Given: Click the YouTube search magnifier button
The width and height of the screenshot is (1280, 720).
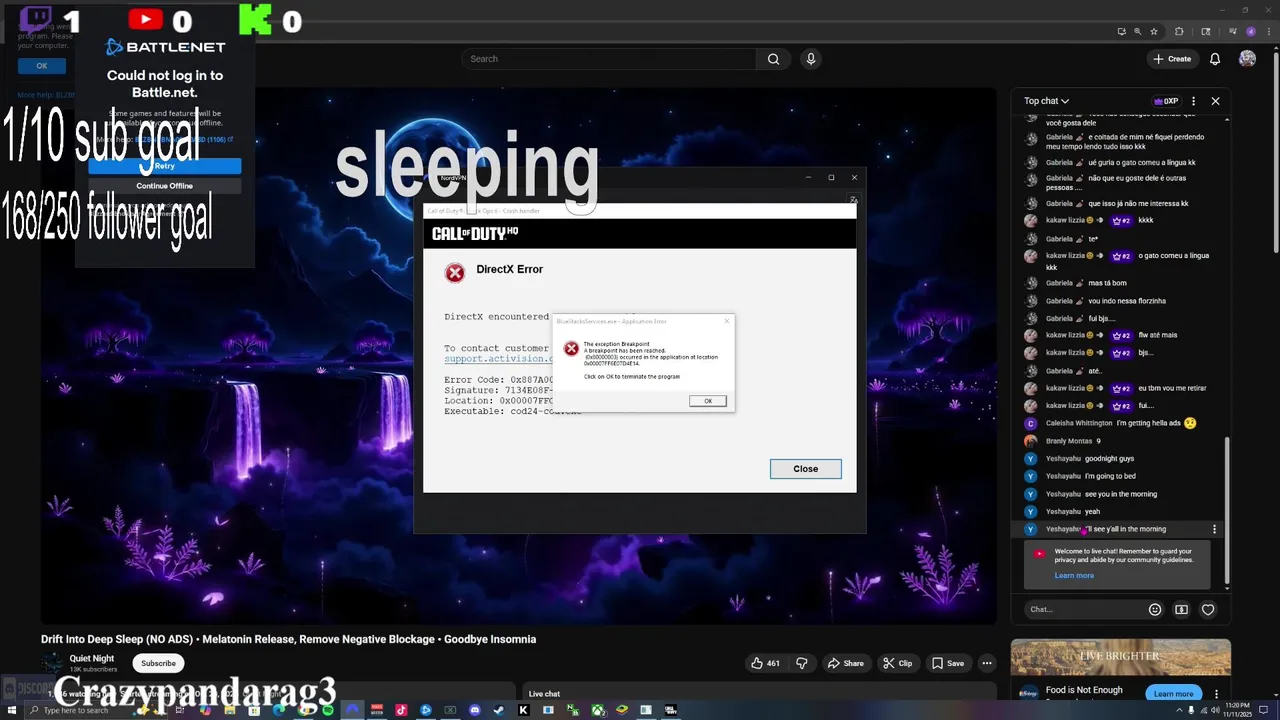Looking at the screenshot, I should (773, 59).
